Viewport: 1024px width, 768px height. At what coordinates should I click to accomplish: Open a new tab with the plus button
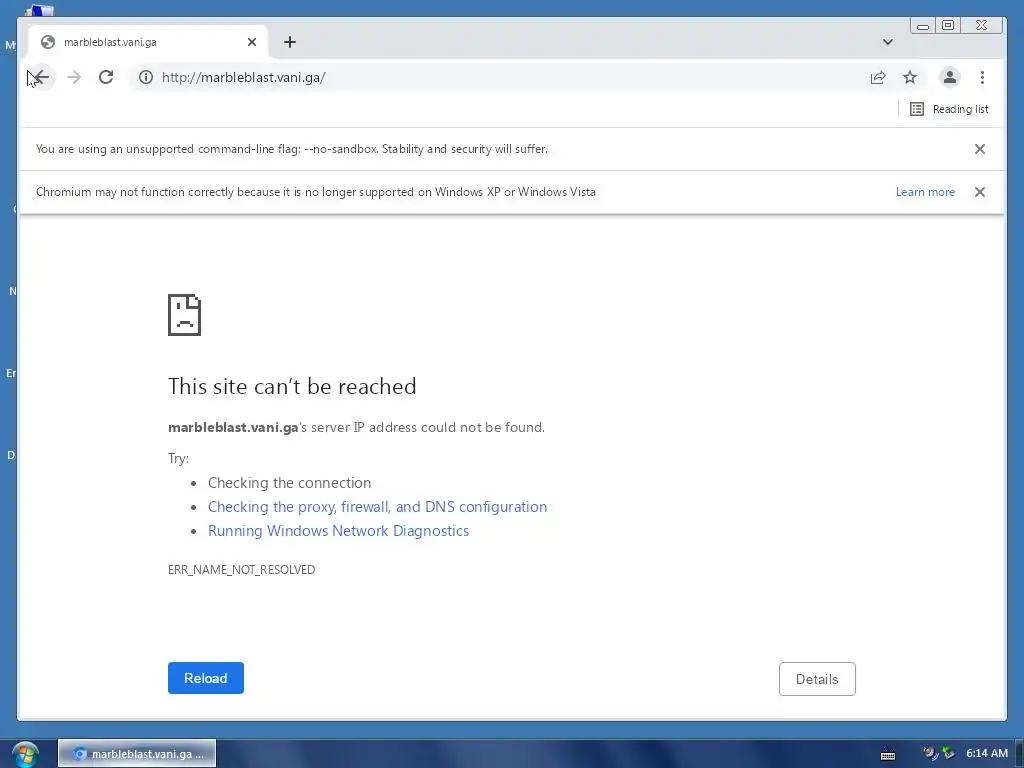(290, 42)
